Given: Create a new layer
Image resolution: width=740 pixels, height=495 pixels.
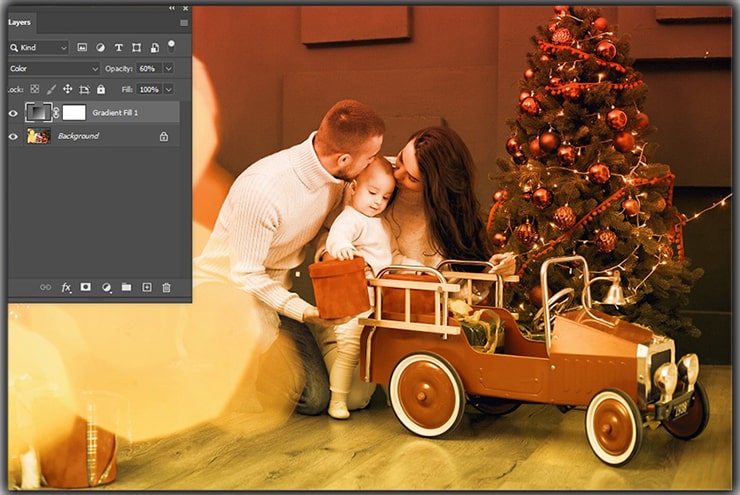Looking at the screenshot, I should pos(147,287).
